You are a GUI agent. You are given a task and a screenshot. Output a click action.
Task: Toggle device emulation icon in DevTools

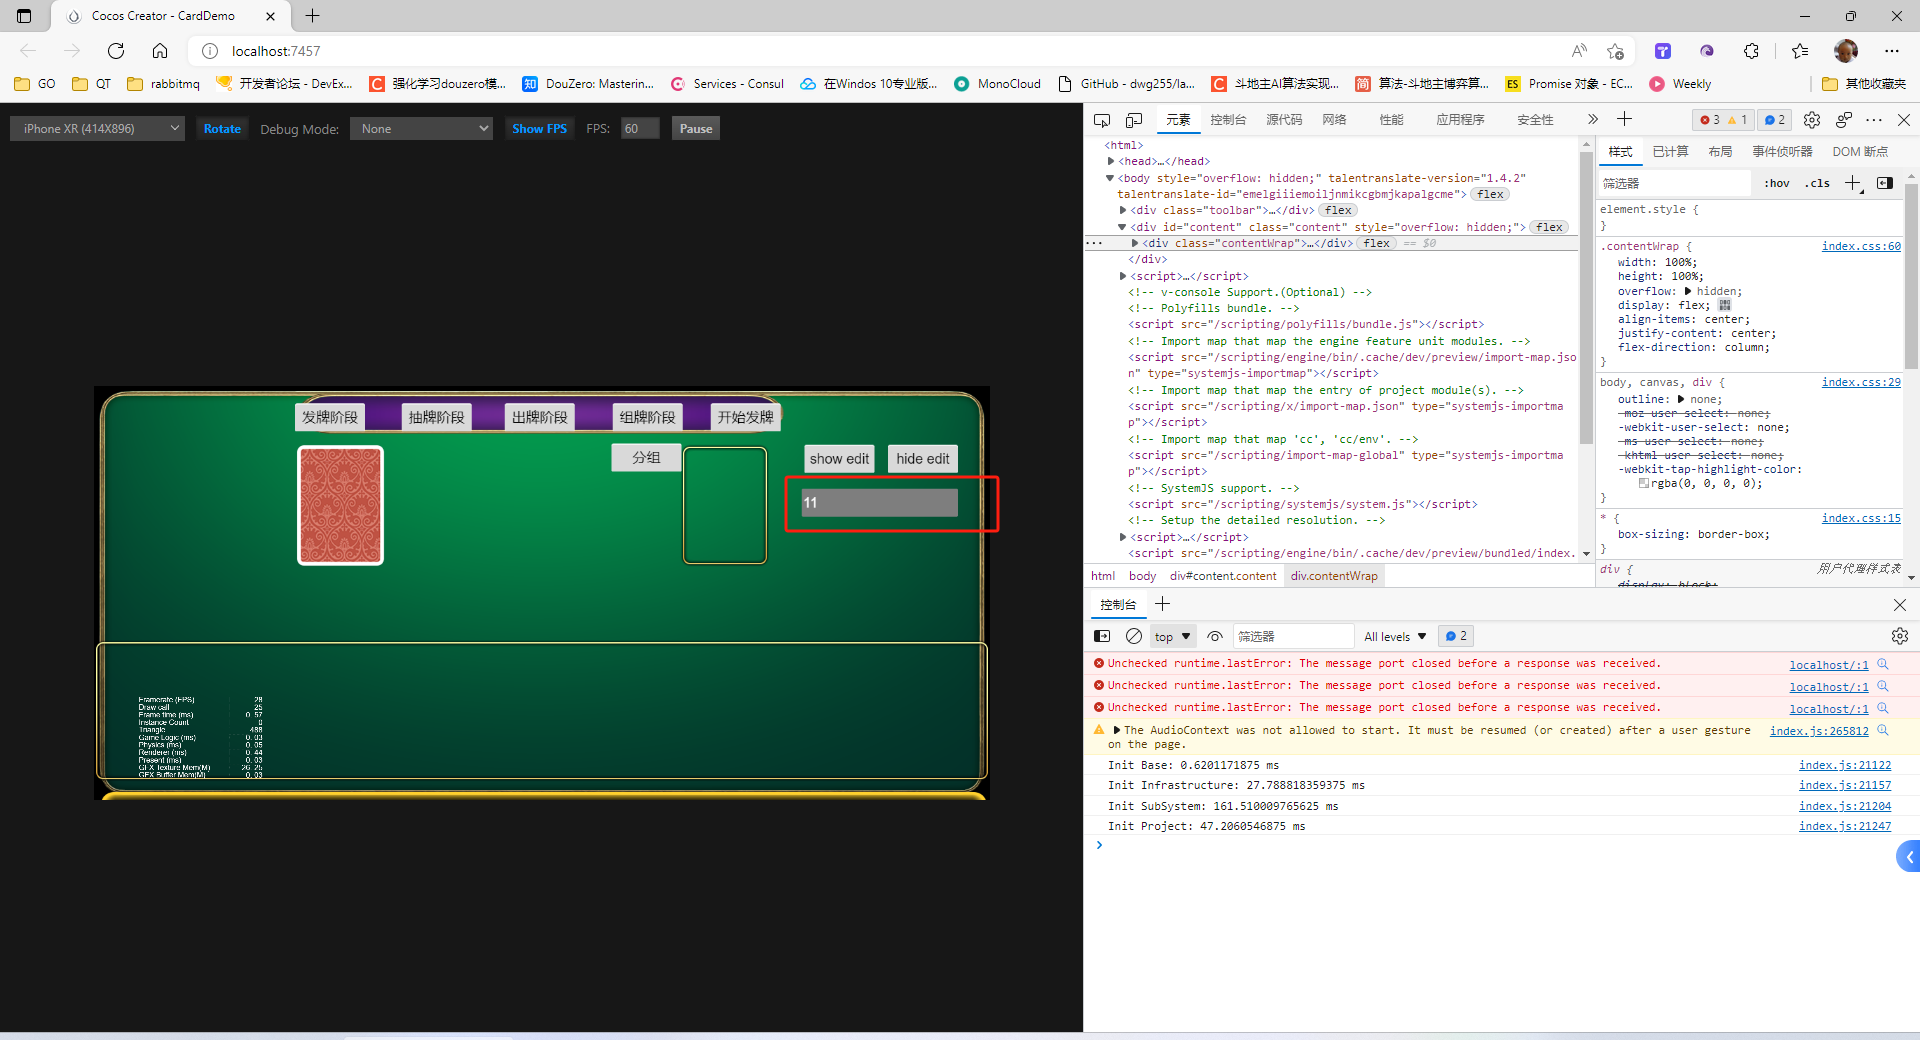(1134, 120)
